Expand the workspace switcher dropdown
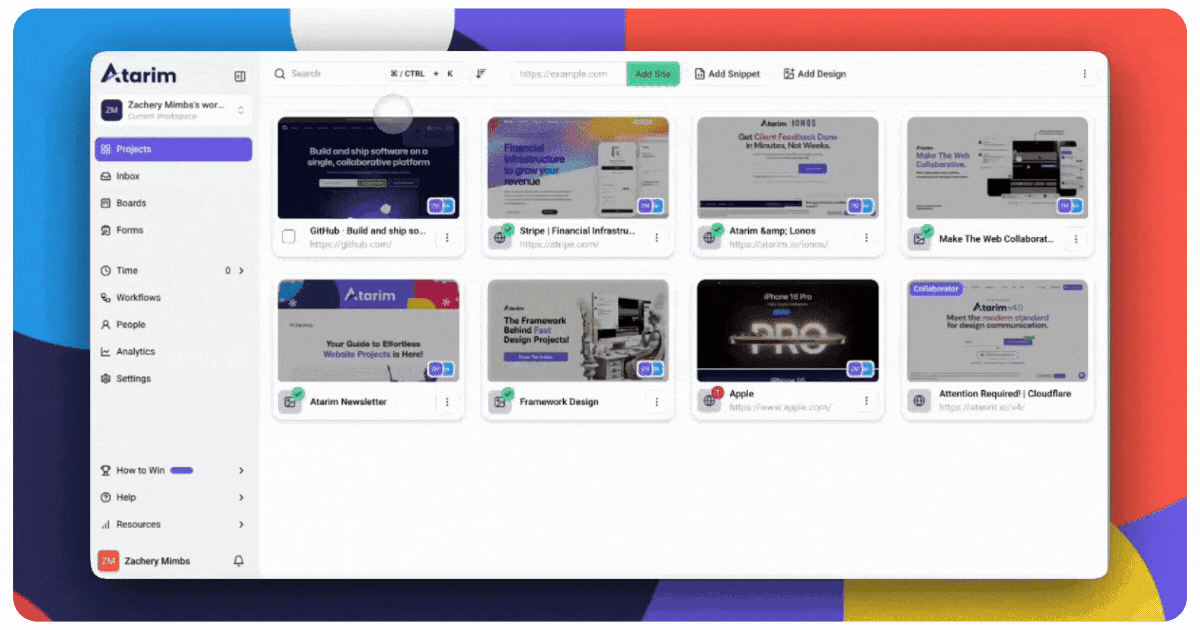1200x630 pixels. tap(240, 110)
